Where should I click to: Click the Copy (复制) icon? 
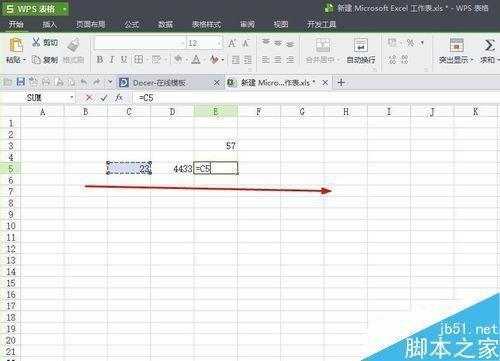[x=36, y=60]
